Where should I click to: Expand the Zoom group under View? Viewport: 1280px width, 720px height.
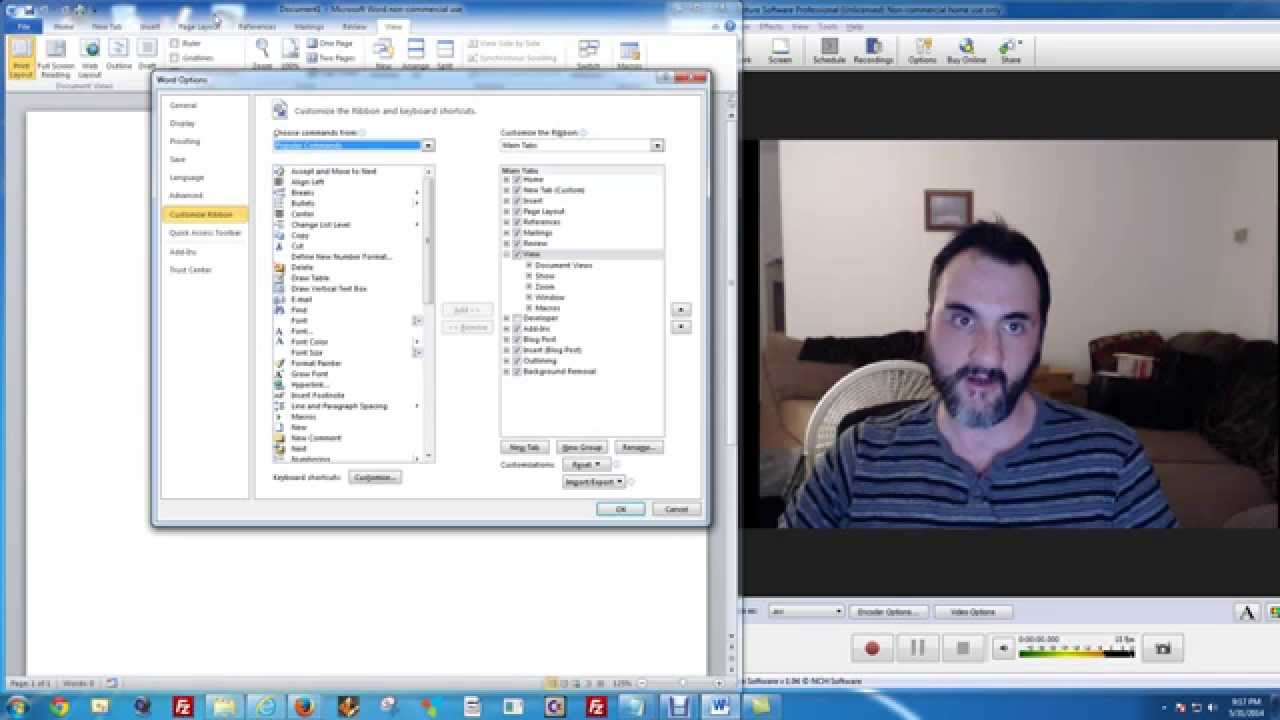pos(529,287)
